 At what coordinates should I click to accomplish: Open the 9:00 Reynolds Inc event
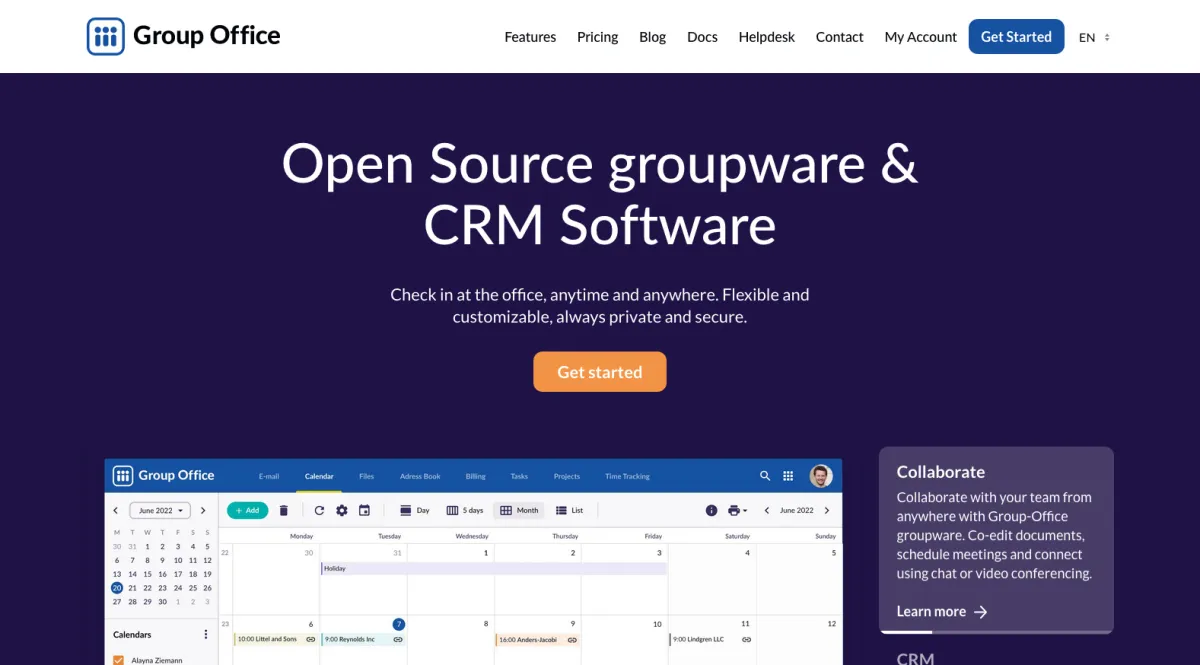point(363,639)
